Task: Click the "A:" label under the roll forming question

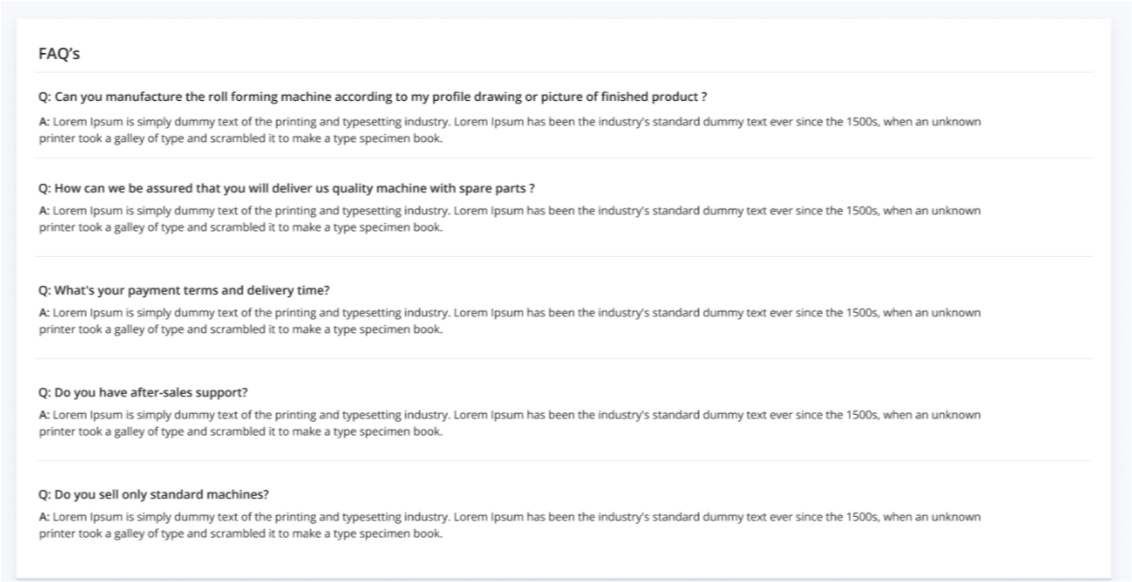Action: 44,122
